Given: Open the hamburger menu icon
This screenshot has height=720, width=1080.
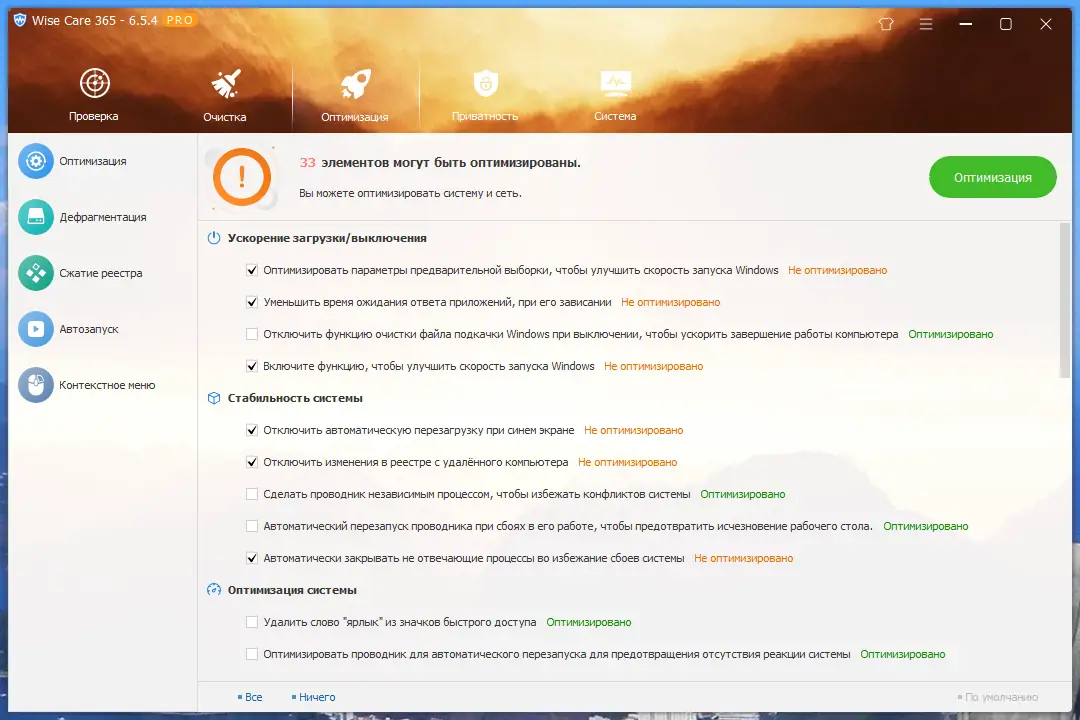Looking at the screenshot, I should pyautogui.click(x=926, y=24).
